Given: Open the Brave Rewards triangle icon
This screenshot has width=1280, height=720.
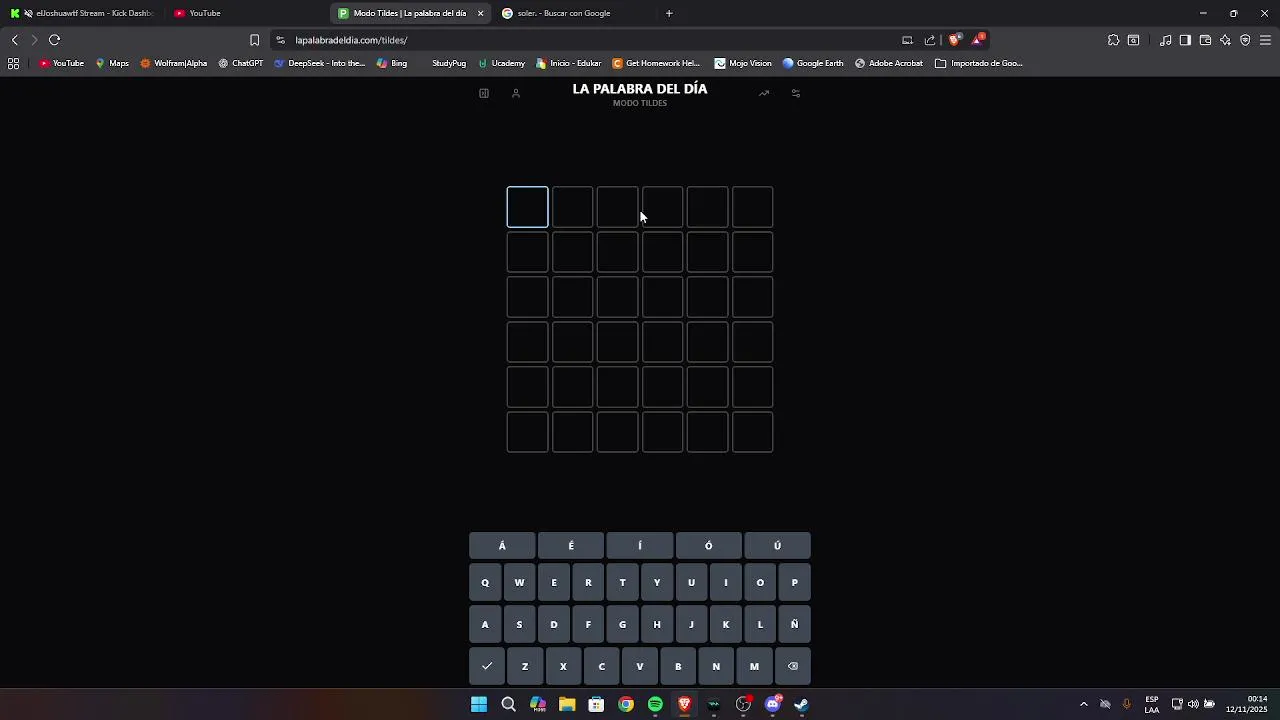Looking at the screenshot, I should [x=978, y=40].
